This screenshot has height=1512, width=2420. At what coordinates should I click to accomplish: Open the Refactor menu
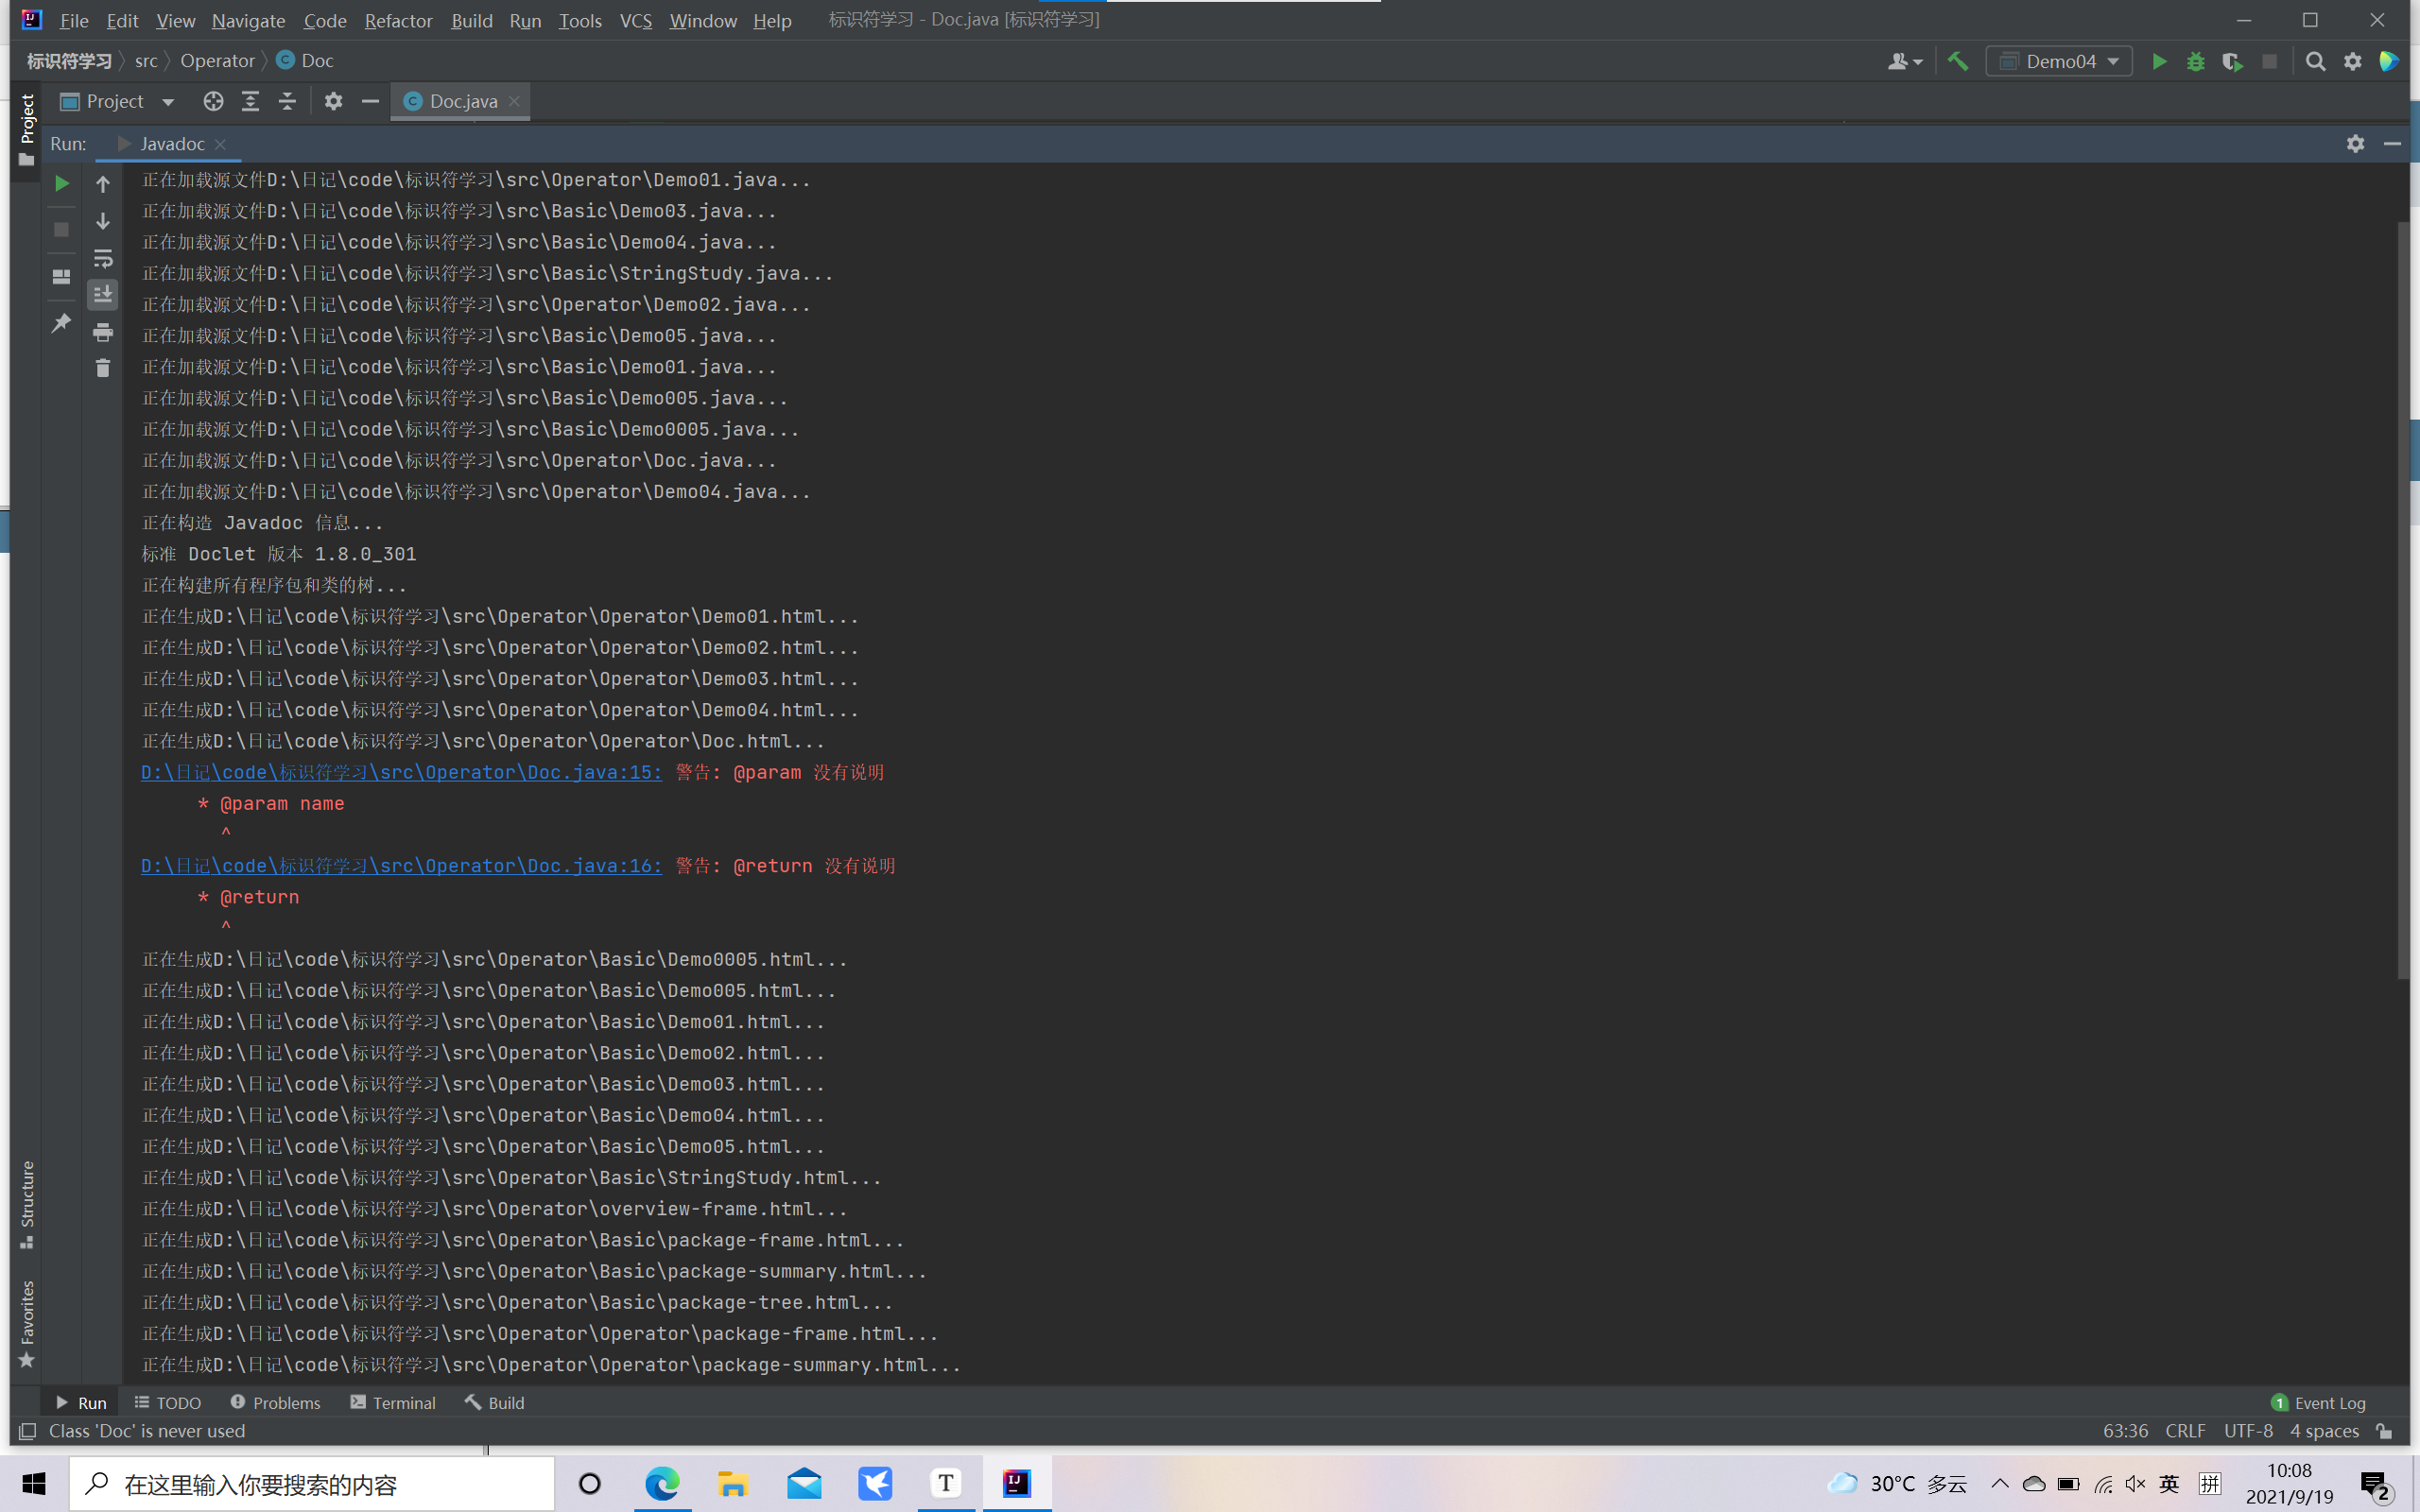398,20
